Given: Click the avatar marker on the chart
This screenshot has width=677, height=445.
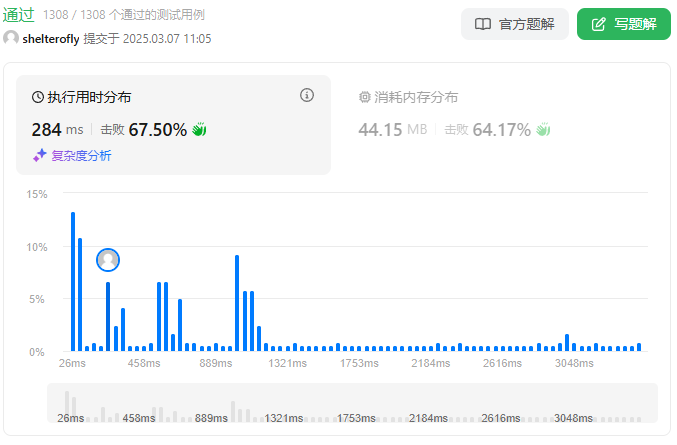Looking at the screenshot, I should tap(108, 260).
